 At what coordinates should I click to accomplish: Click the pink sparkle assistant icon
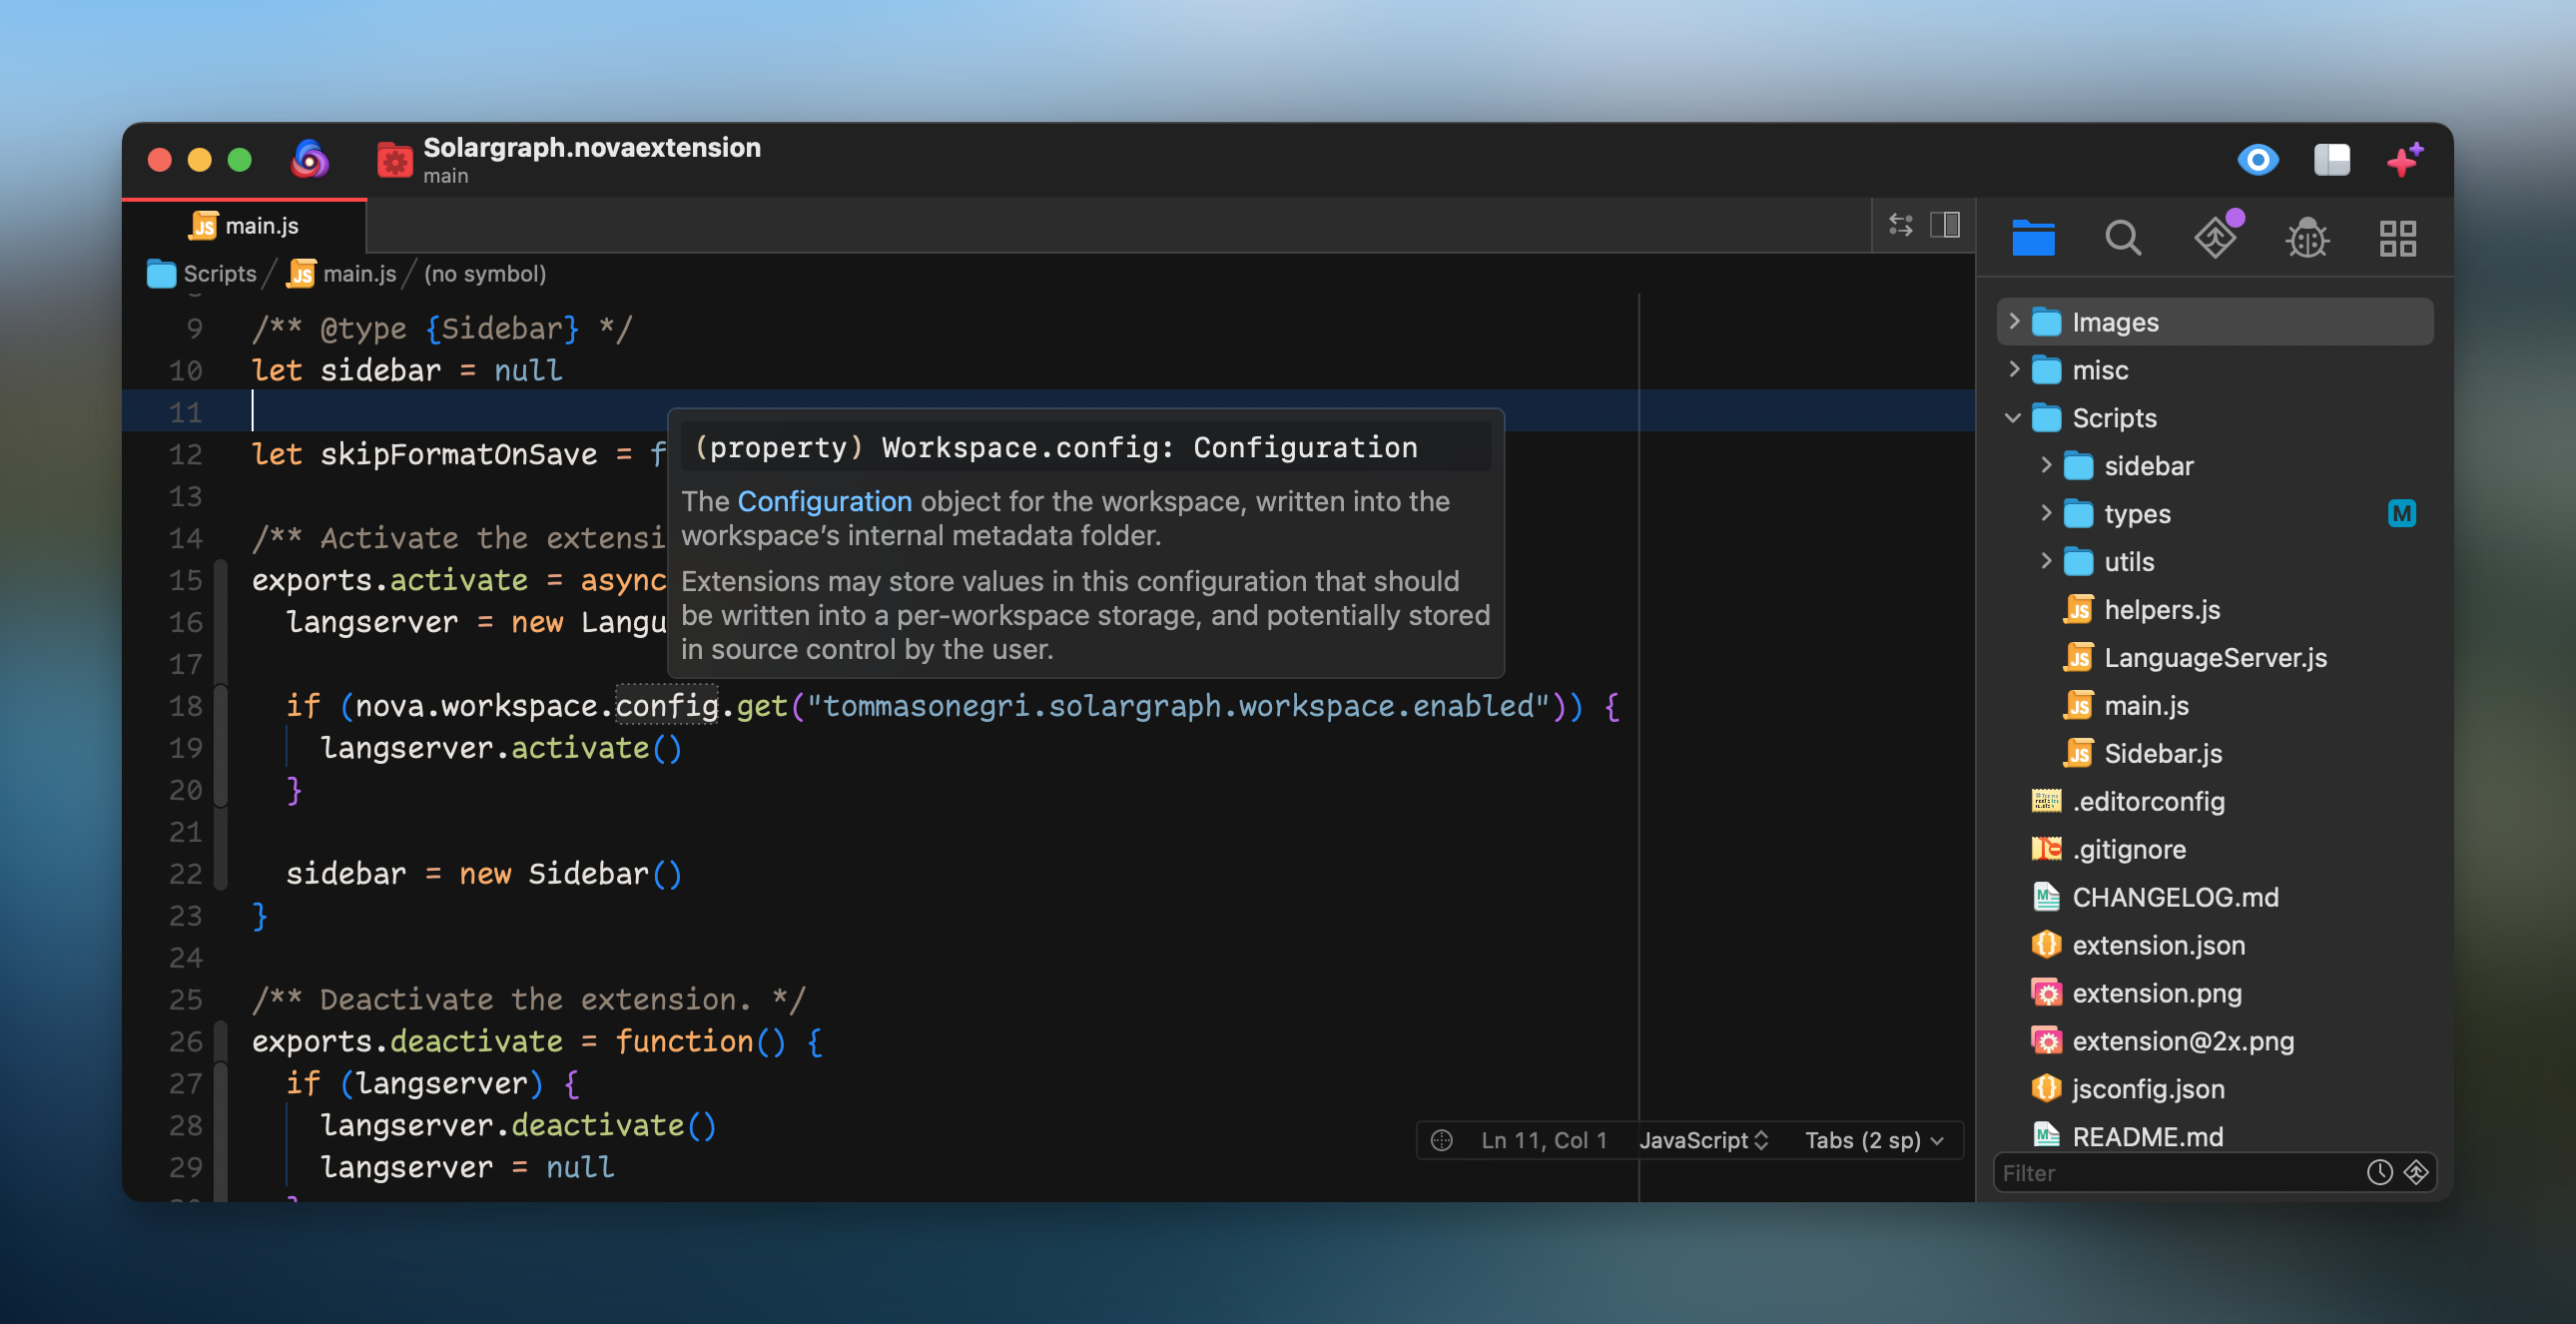point(2404,160)
